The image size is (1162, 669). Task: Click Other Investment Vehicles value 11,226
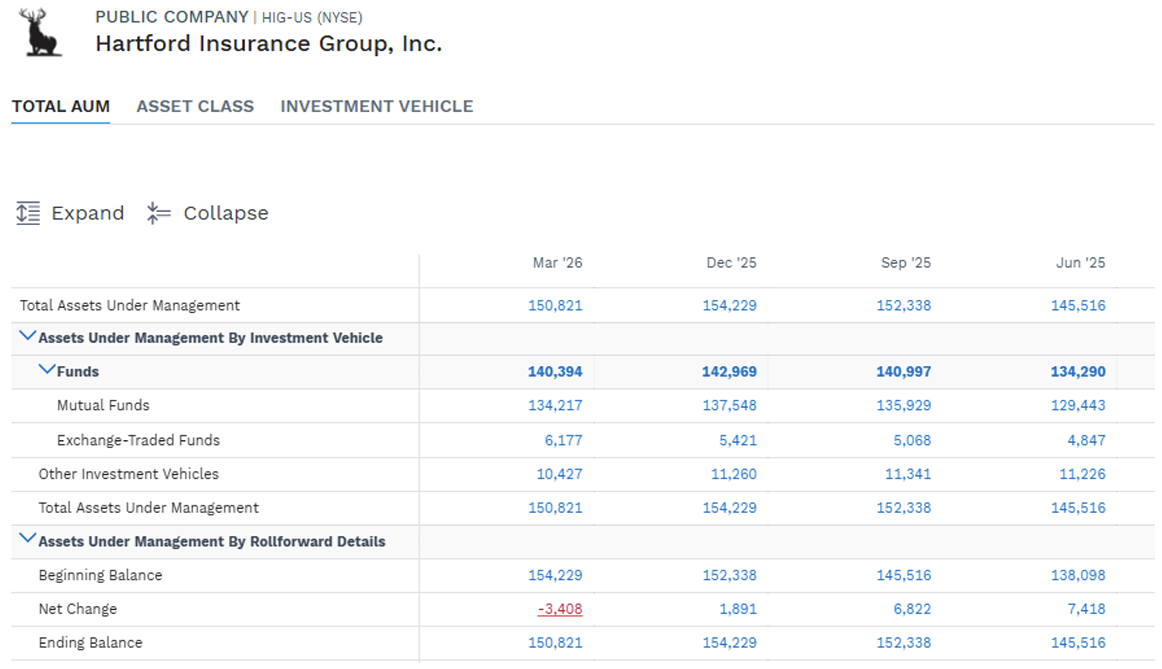click(x=1082, y=474)
